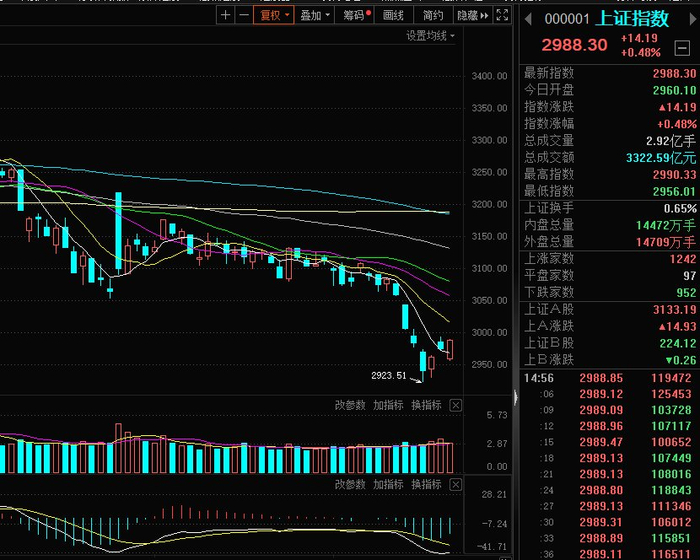Open 设置均线 moving average settings
The width and height of the screenshot is (700, 560).
pos(430,36)
